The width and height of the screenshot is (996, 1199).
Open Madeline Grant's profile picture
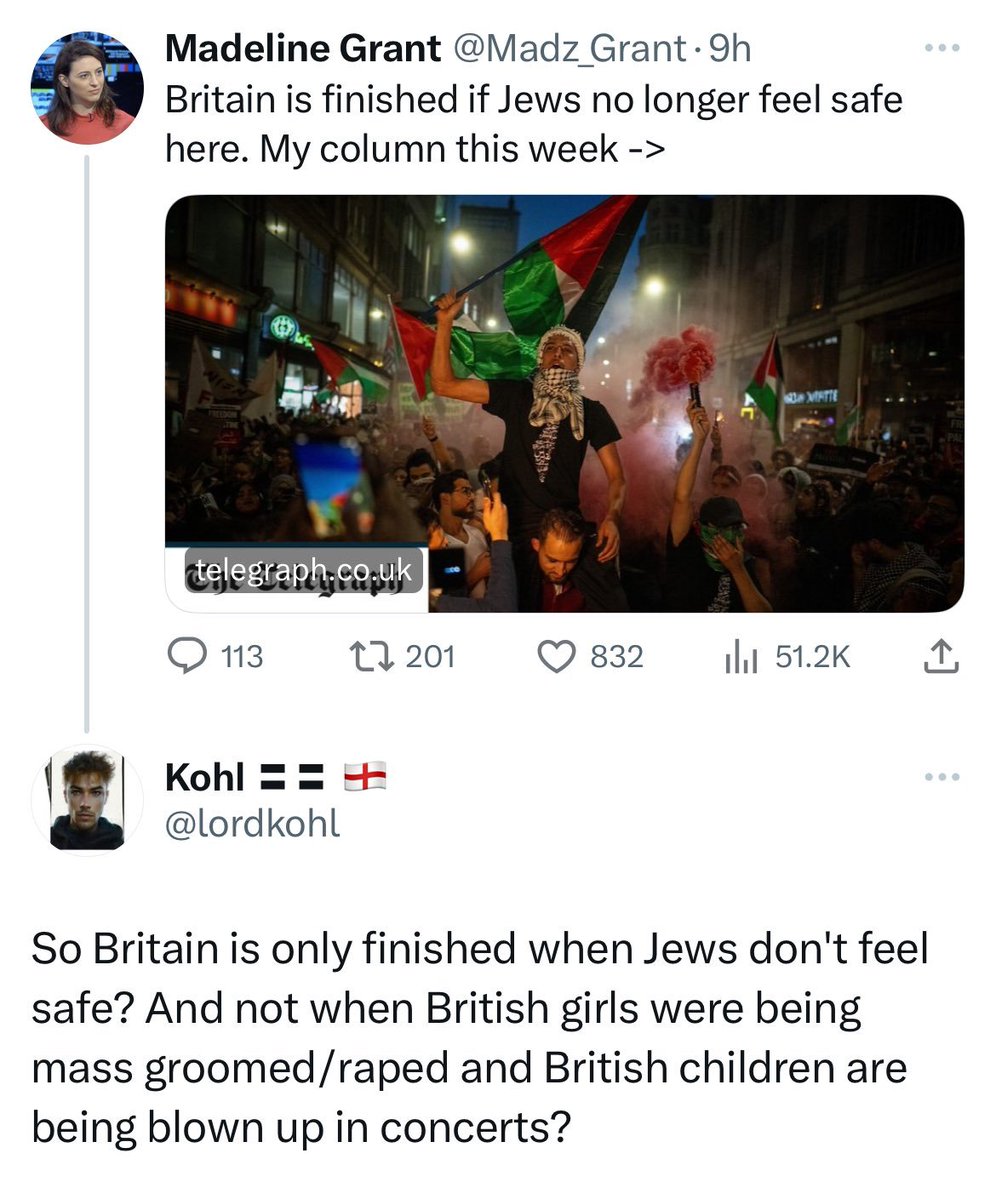87,89
